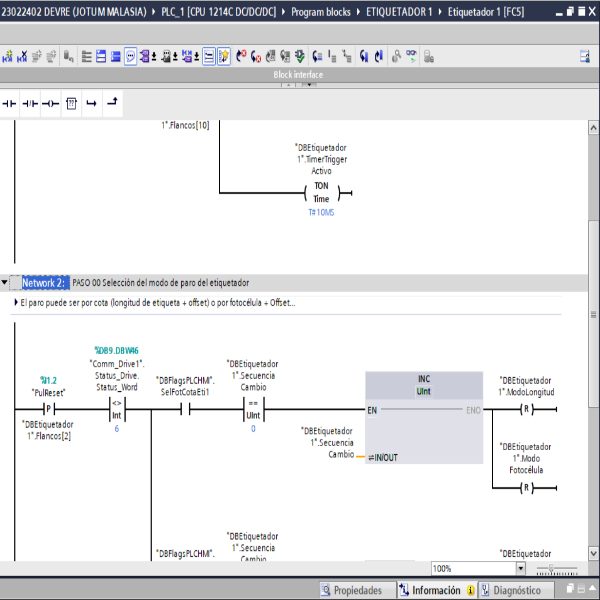The image size is (600, 600).
Task: Float the editor window button in title bar
Action: click(570, 11)
